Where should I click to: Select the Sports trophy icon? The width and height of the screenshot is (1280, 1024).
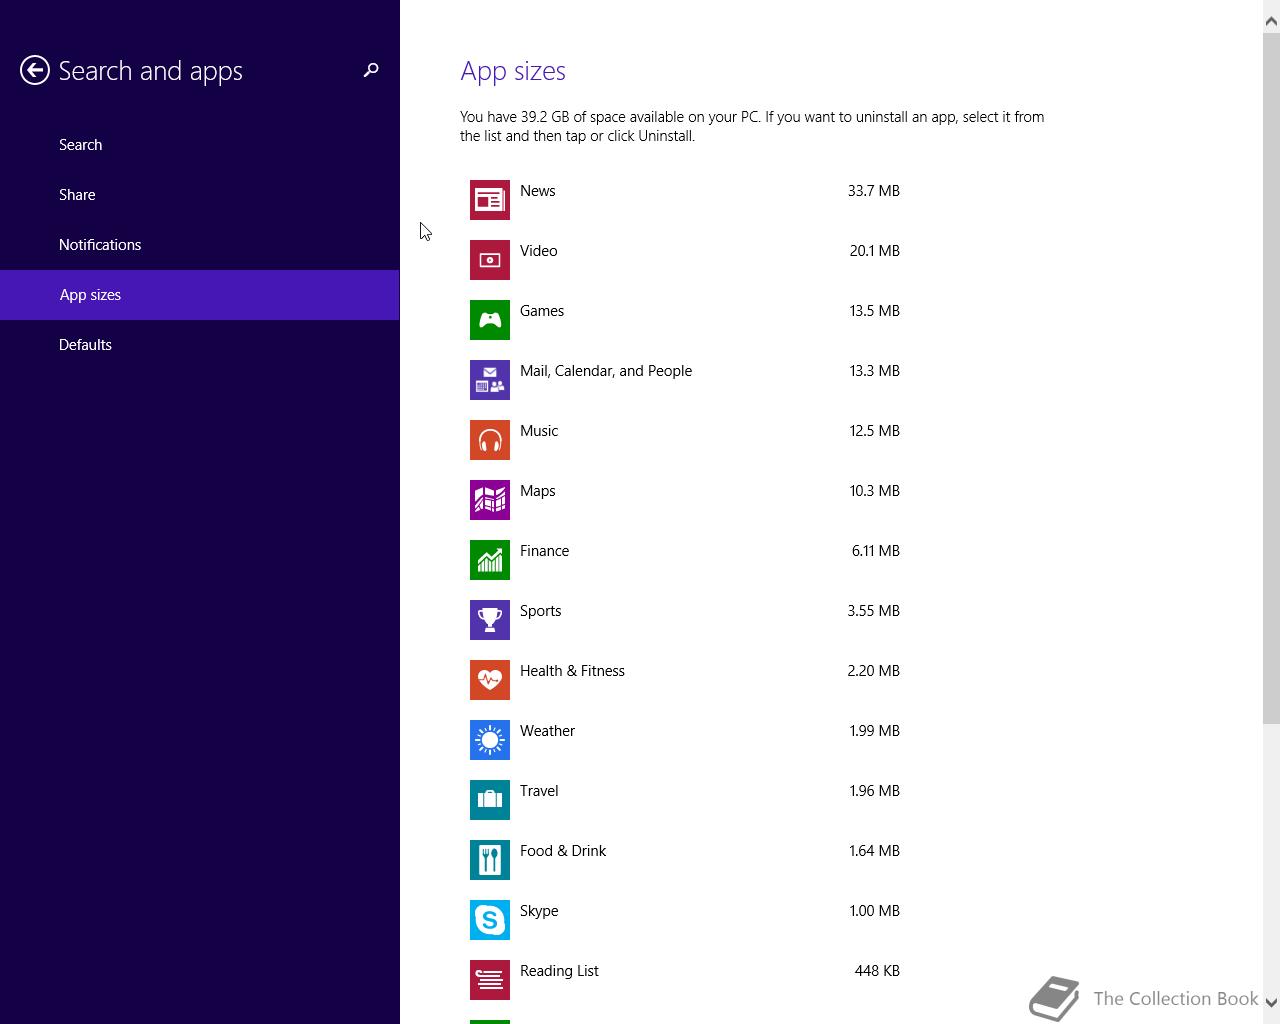tap(490, 620)
